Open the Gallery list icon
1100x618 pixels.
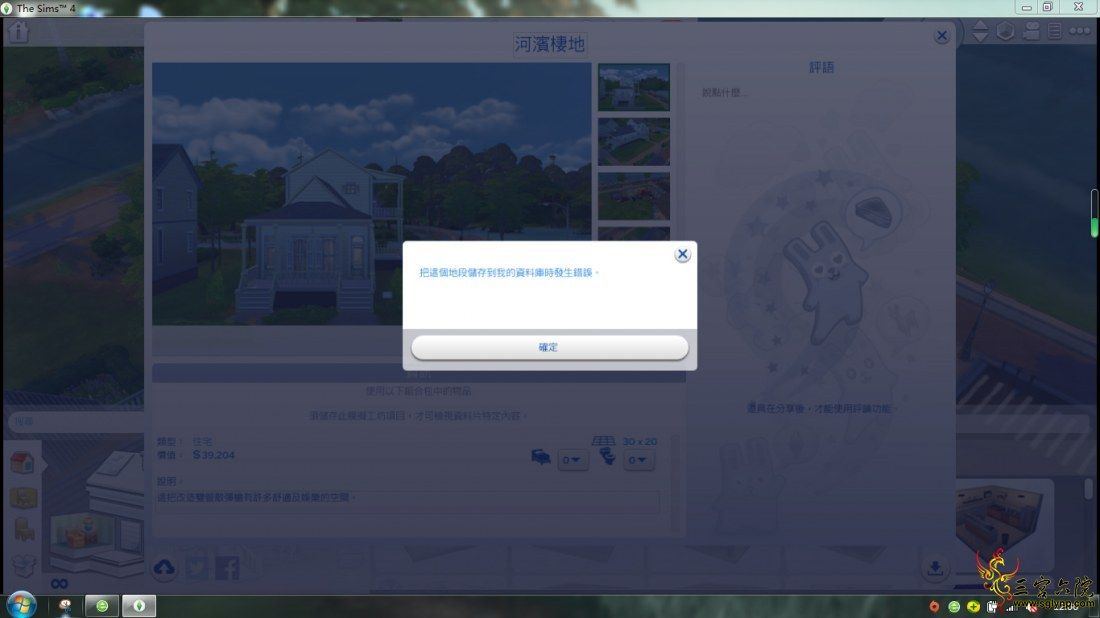[x=1054, y=32]
